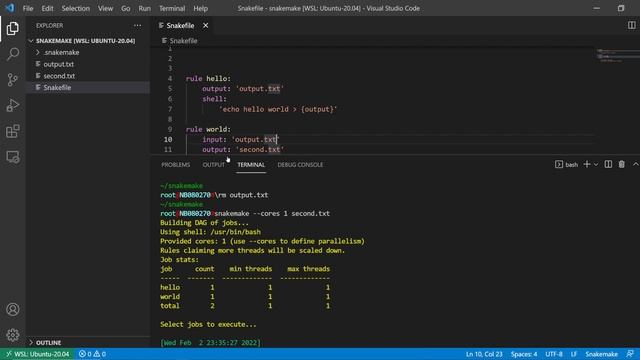Open Explorer views and more actions ellipsis
This screenshot has width=640, height=360.
[x=137, y=25]
